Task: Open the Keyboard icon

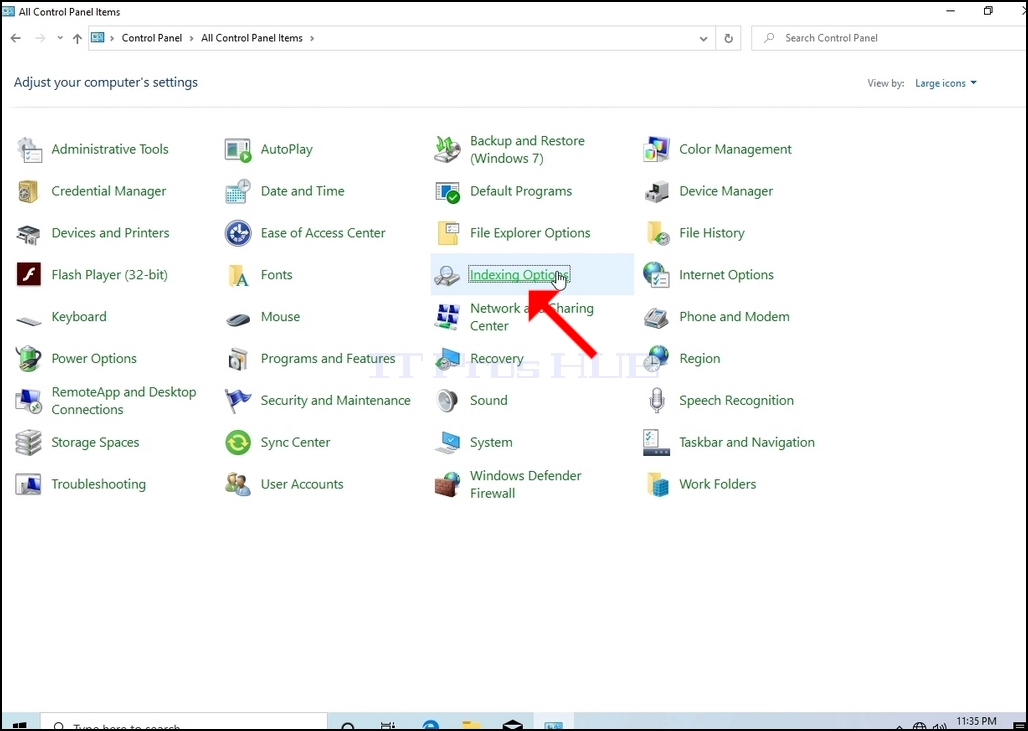Action: coord(29,320)
